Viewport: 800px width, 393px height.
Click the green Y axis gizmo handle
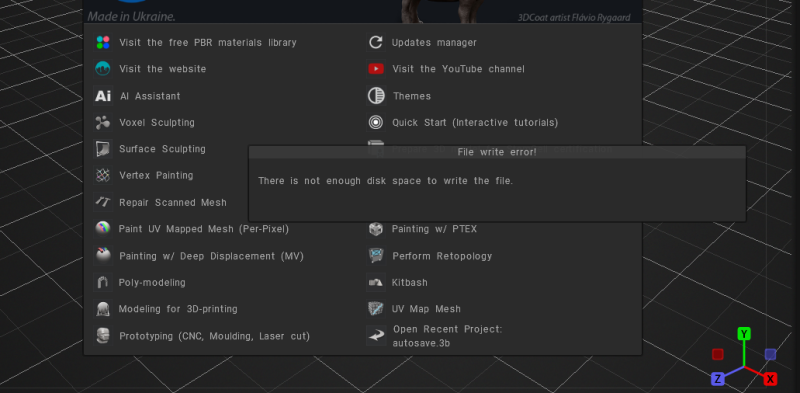point(744,334)
